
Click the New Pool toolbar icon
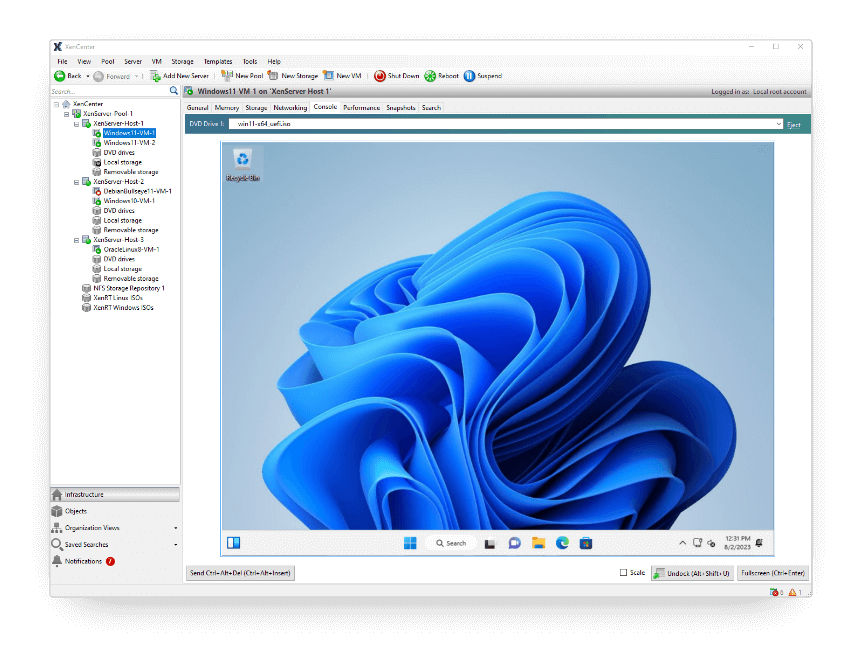click(227, 75)
